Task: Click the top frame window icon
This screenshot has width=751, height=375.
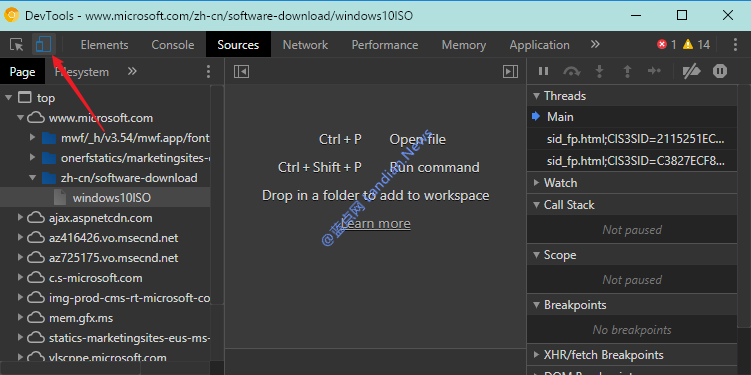Action: 24,98
